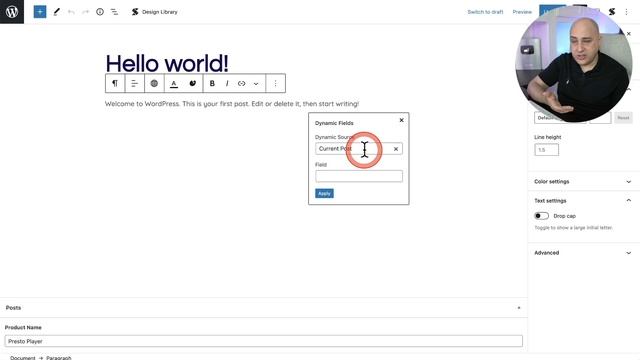Open the Stackable settings icon in the top bar
This screenshot has width=640, height=360.
coord(611,12)
